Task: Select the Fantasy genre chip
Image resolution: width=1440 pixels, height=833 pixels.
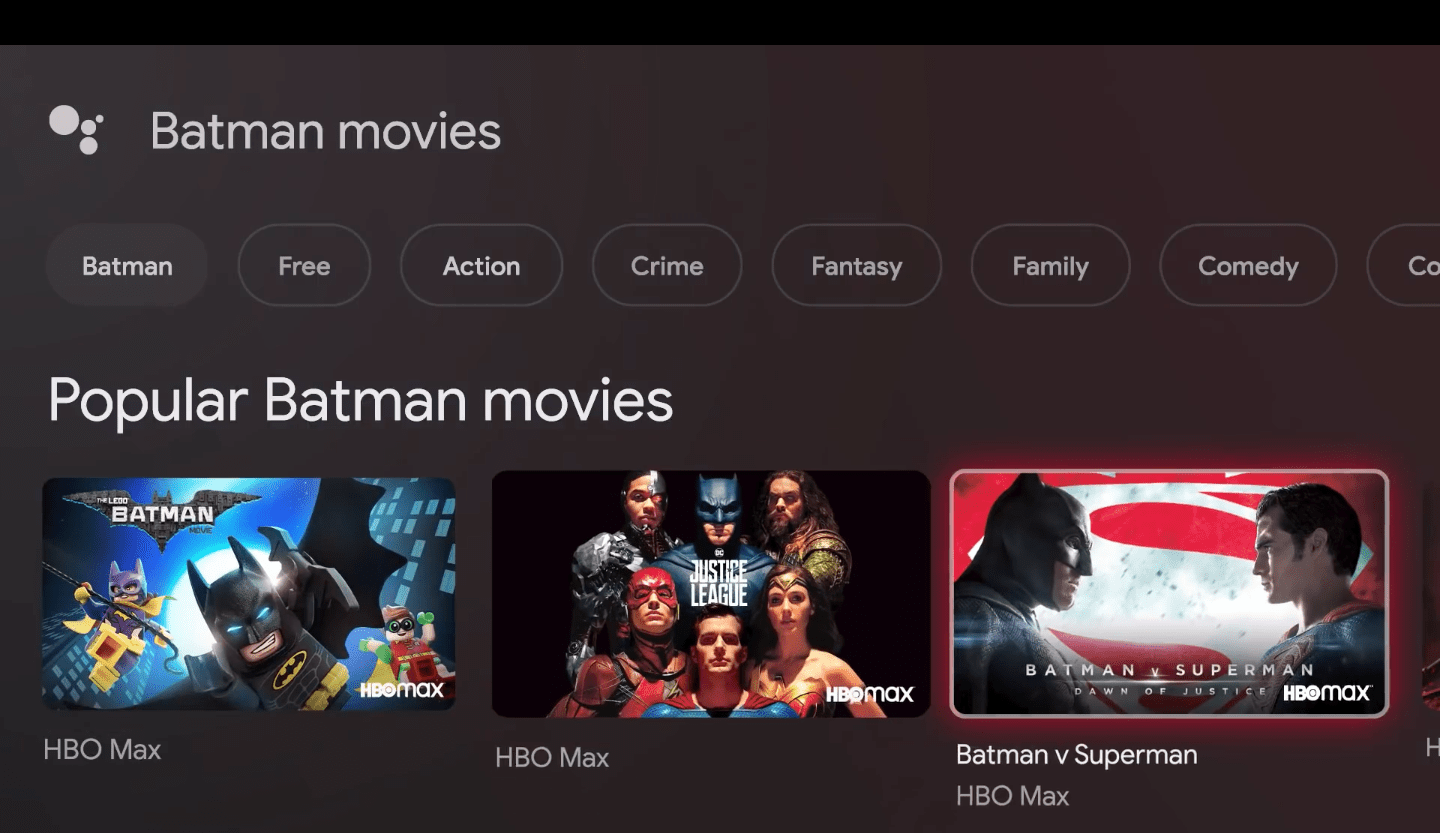Action: (x=856, y=266)
